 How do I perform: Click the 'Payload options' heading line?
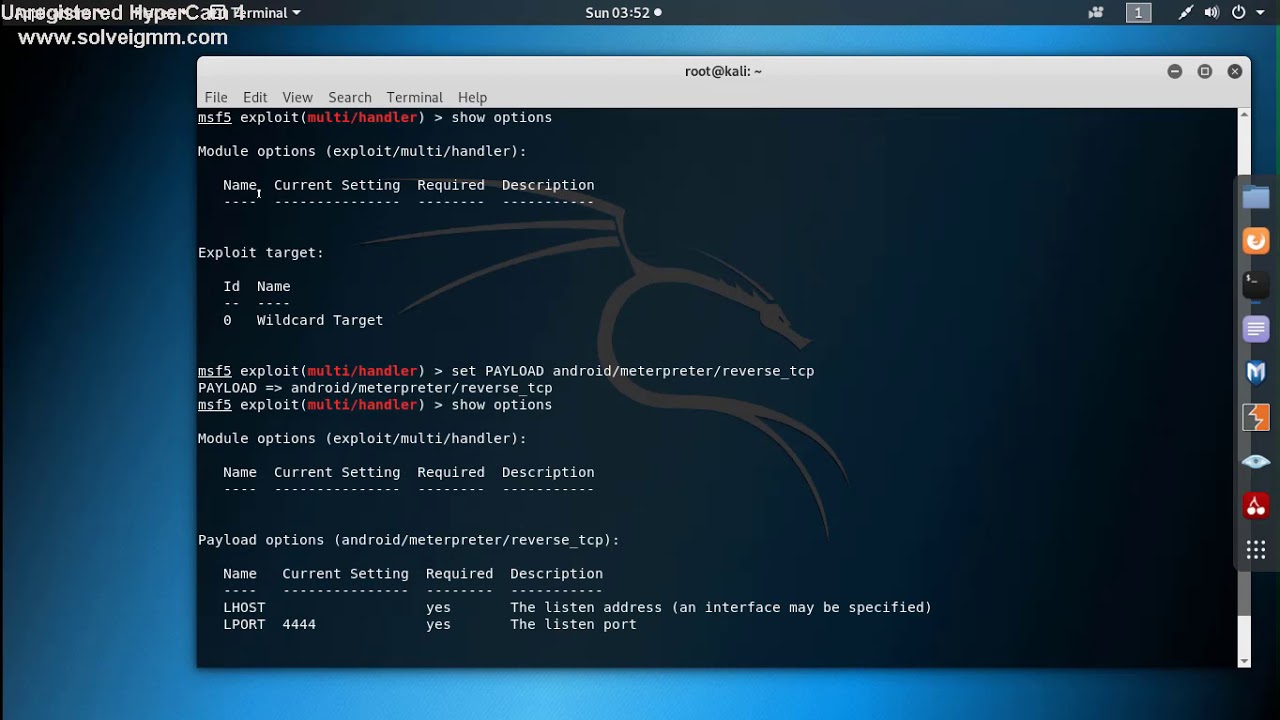[409, 540]
